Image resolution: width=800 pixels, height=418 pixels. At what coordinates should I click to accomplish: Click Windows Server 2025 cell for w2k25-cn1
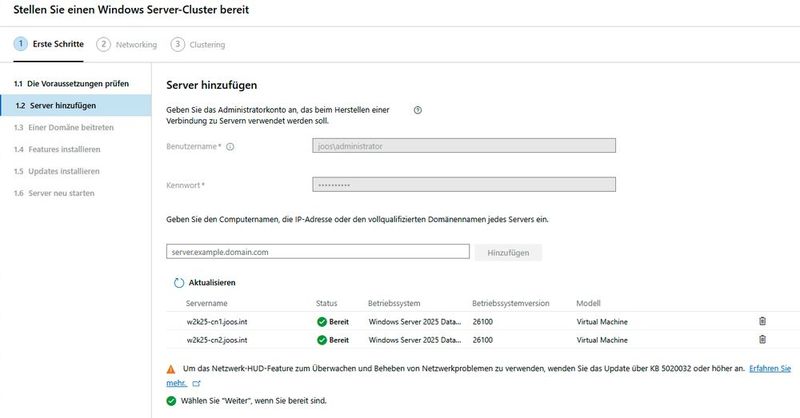415,322
